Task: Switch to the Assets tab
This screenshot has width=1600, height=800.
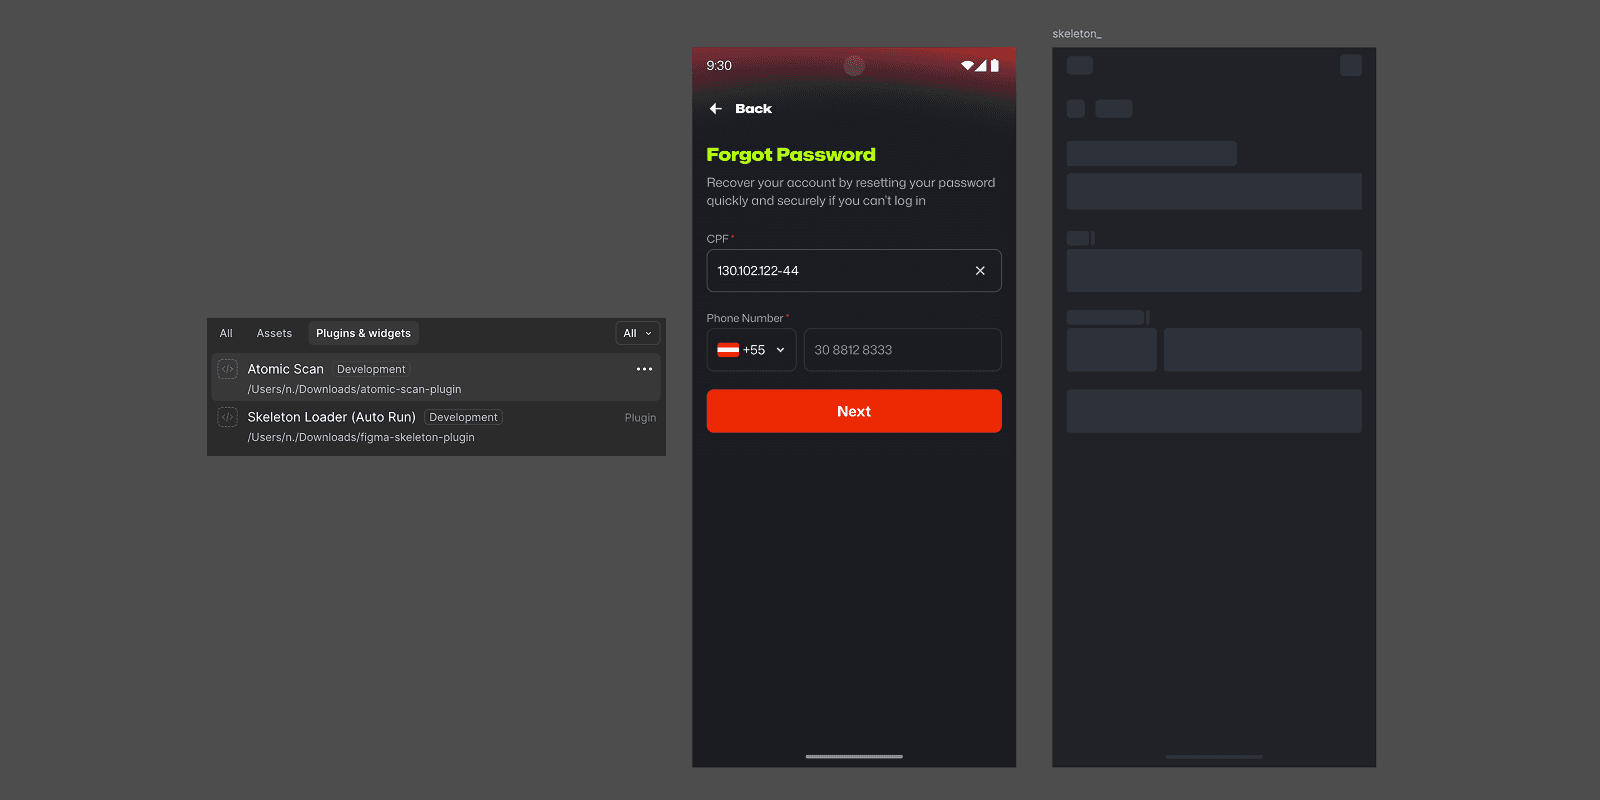Action: point(274,334)
